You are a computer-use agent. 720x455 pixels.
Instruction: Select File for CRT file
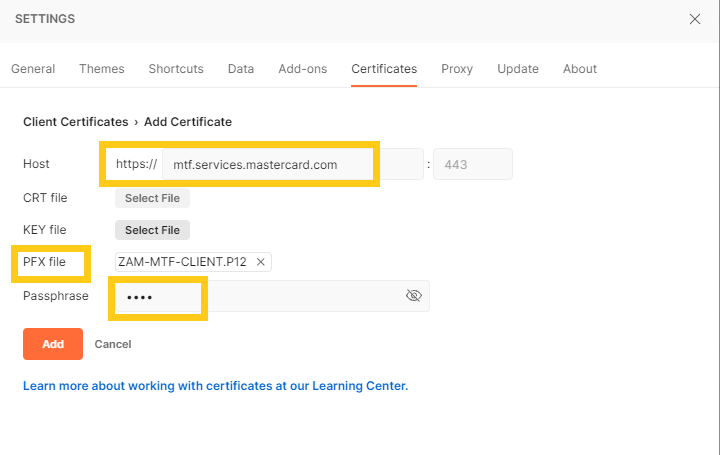152,198
